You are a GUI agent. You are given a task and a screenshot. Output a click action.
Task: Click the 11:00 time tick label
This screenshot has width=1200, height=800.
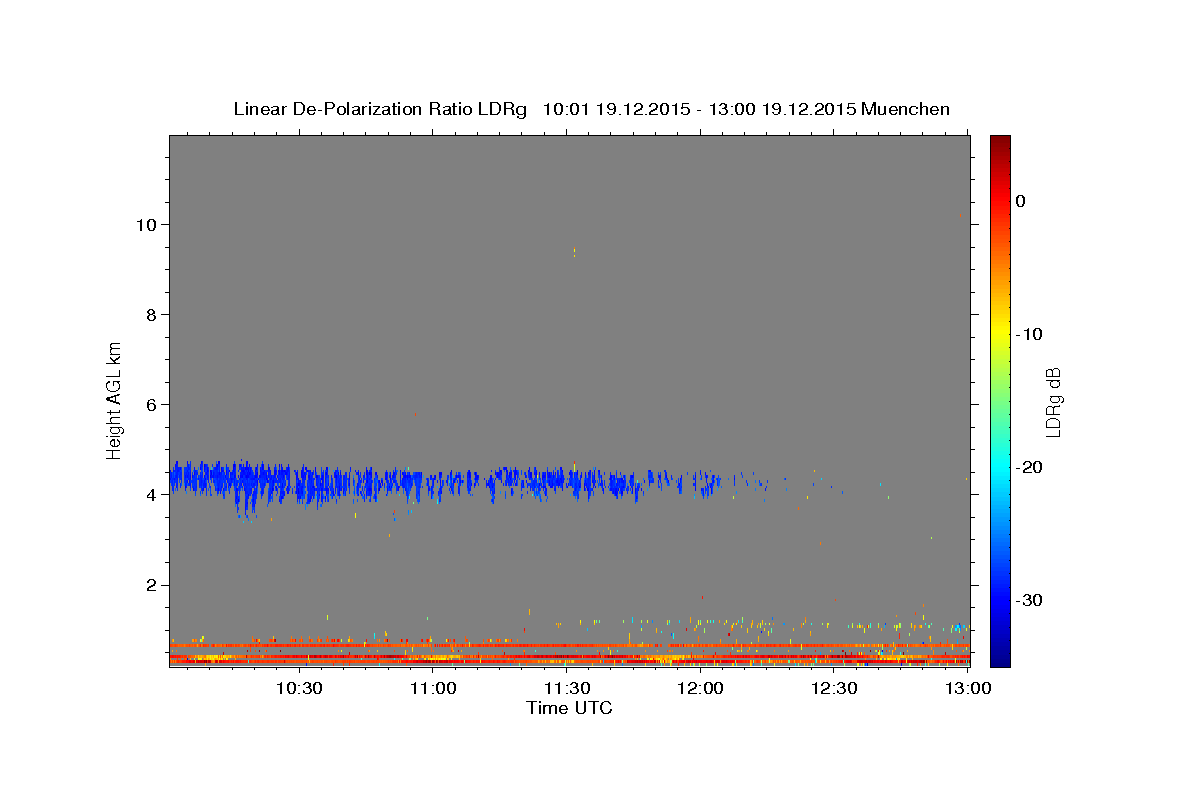[x=434, y=688]
